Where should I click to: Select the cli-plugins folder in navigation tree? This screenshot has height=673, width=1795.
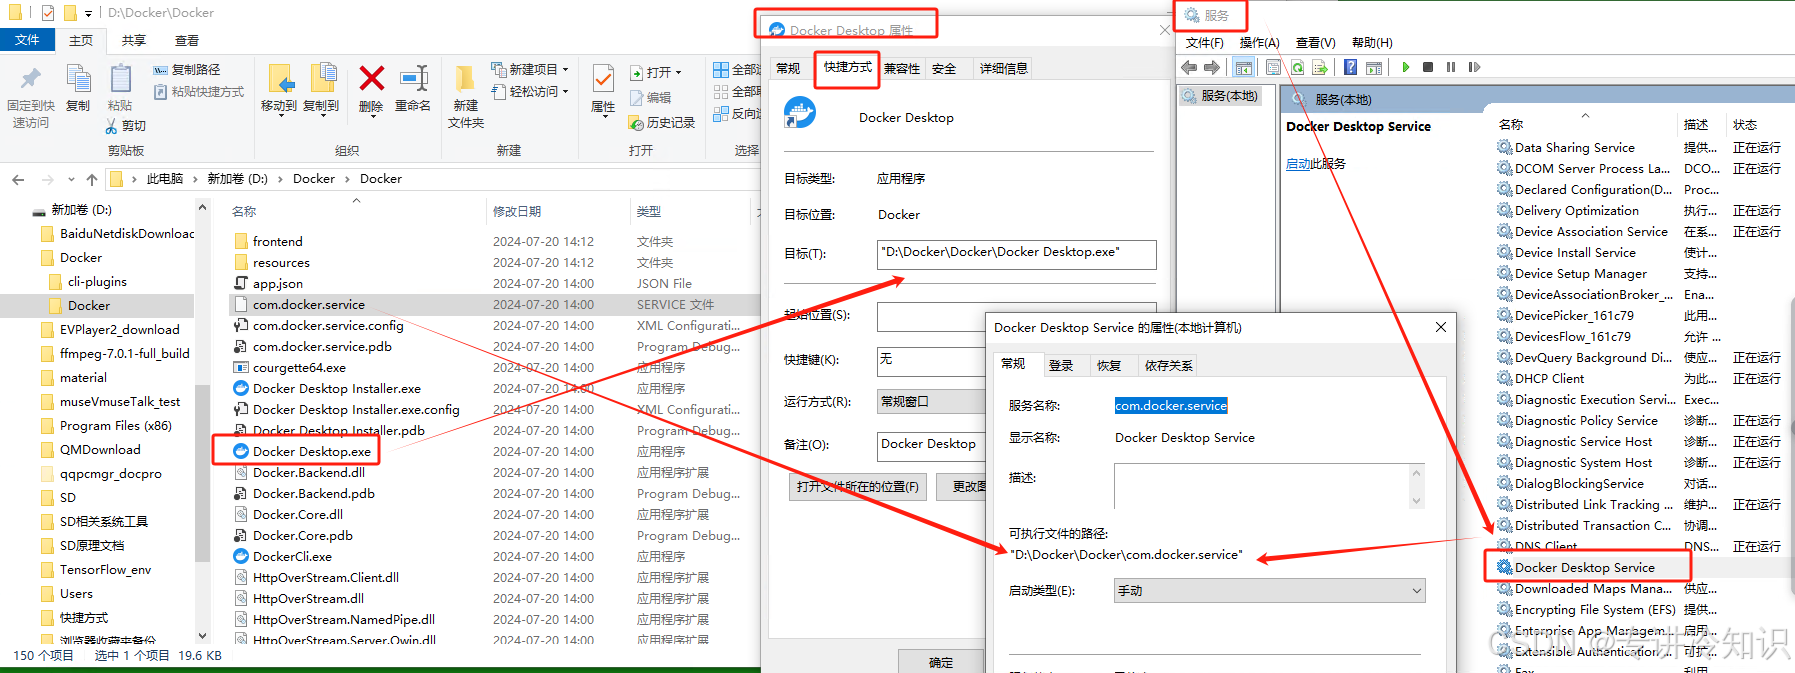click(97, 282)
